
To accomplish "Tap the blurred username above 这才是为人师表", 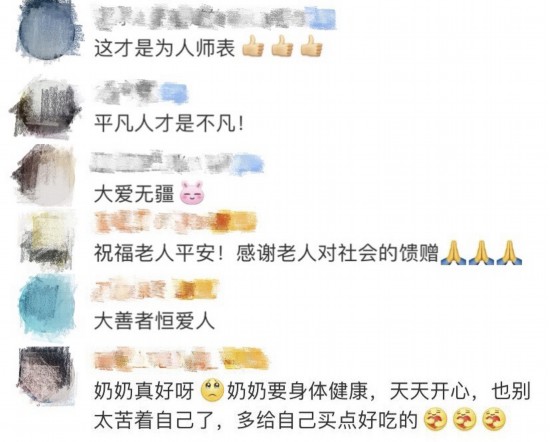I will pyautogui.click(x=215, y=18).
